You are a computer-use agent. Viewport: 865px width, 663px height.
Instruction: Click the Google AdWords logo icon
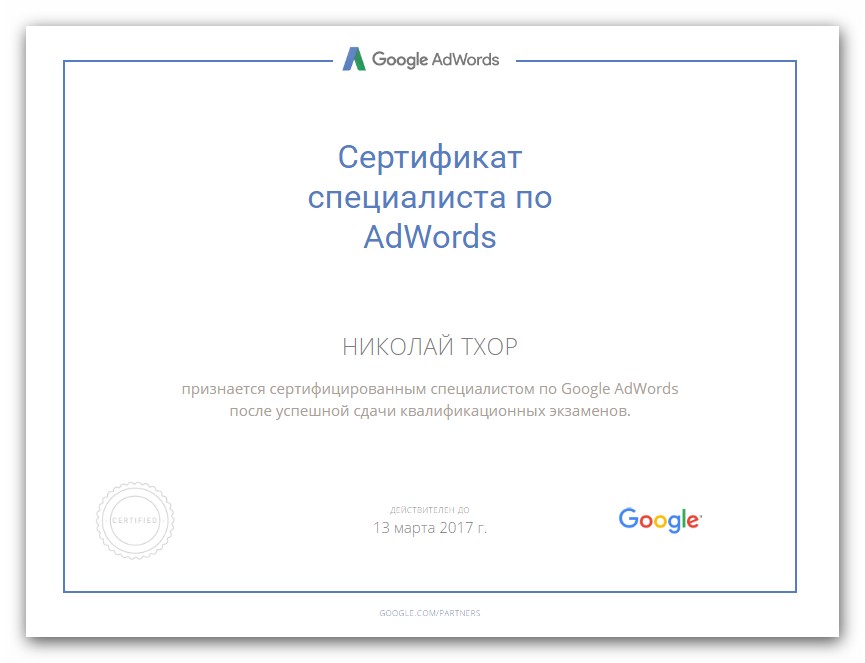click(354, 59)
